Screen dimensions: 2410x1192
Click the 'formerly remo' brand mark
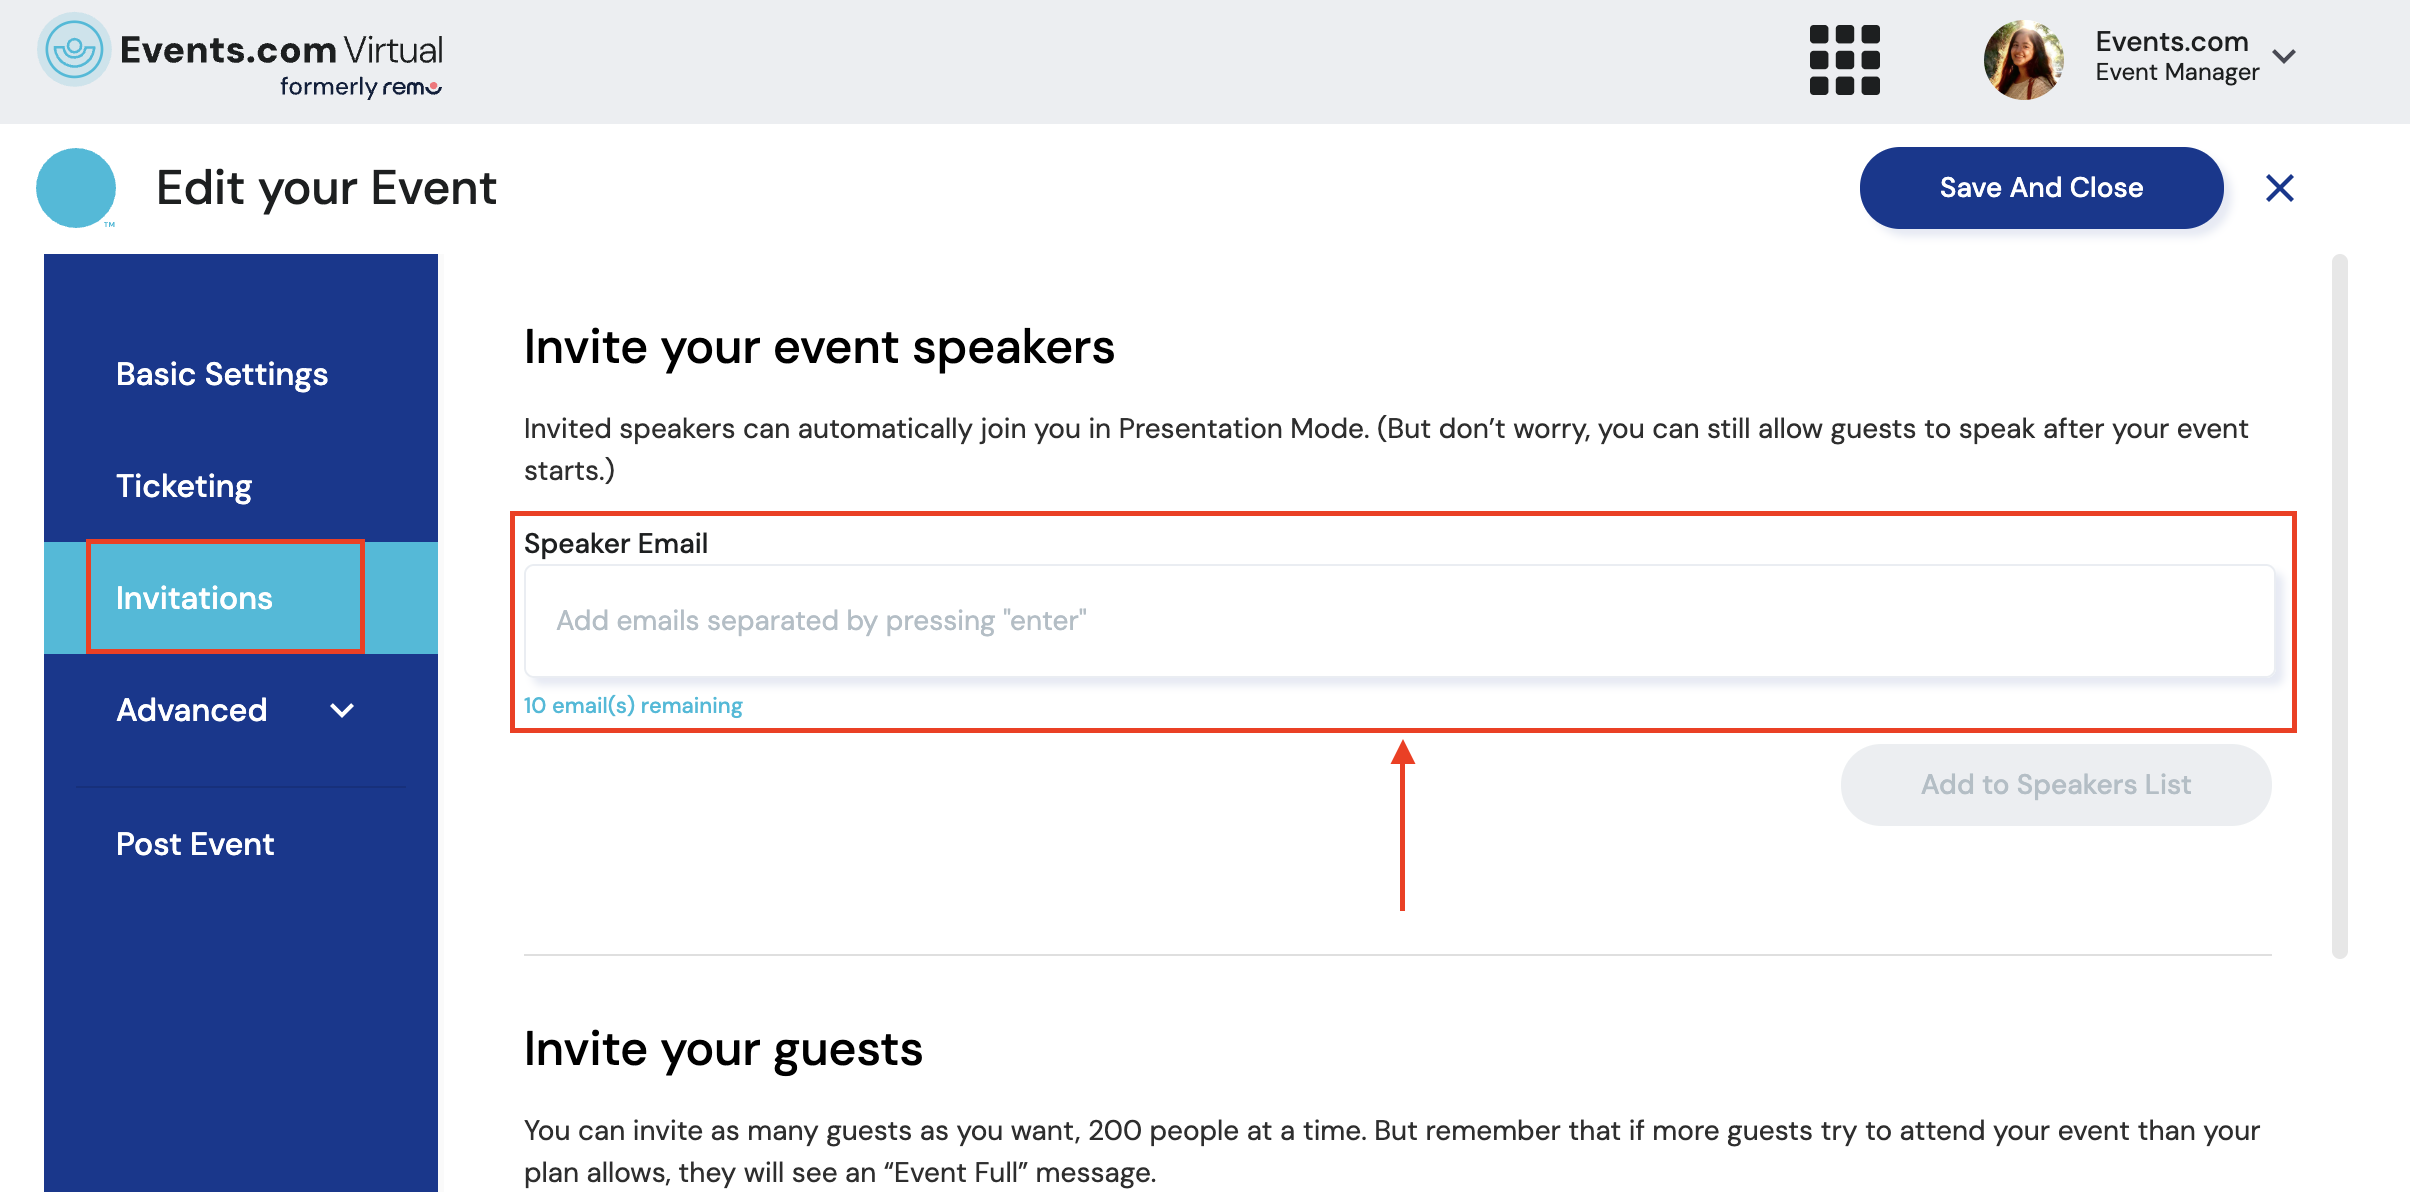[360, 87]
